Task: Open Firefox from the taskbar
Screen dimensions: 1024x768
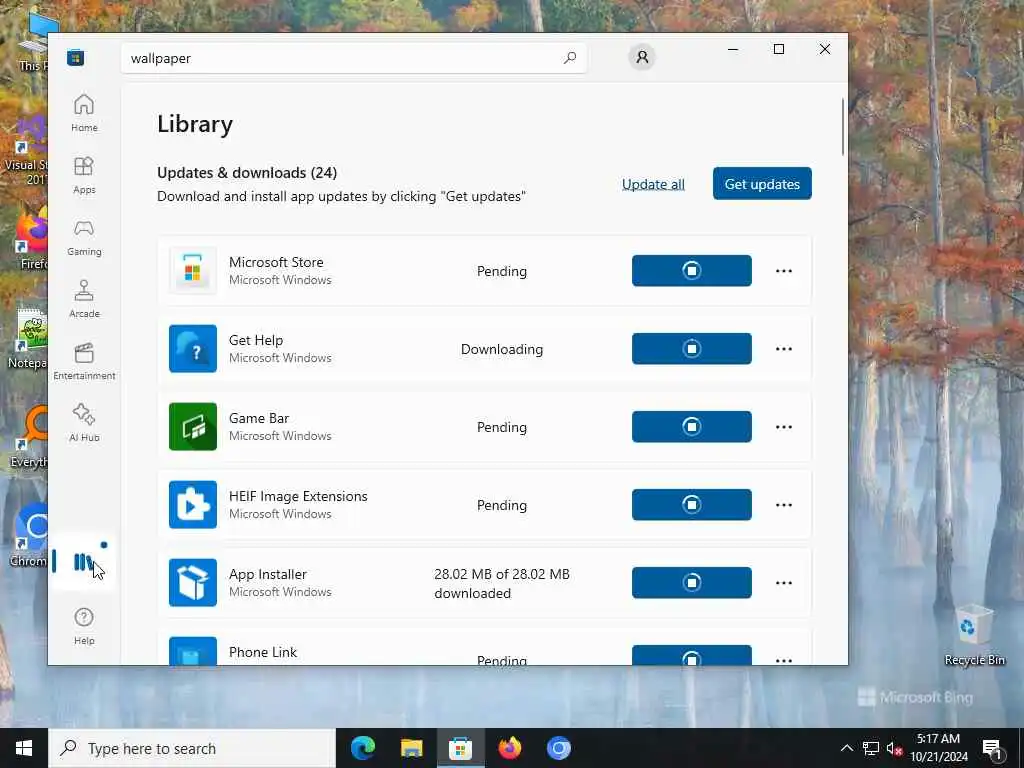Action: (x=509, y=748)
